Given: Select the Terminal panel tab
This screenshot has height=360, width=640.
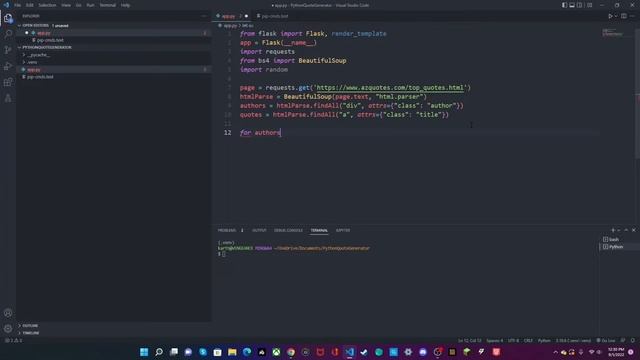Looking at the screenshot, I should [x=319, y=230].
